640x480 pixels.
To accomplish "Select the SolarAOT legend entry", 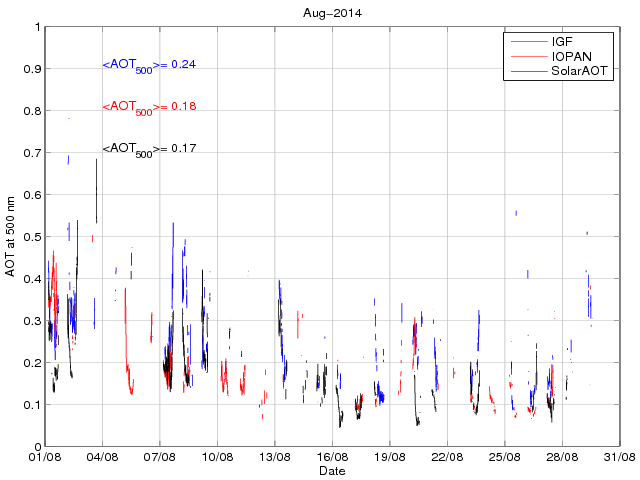I will [580, 72].
